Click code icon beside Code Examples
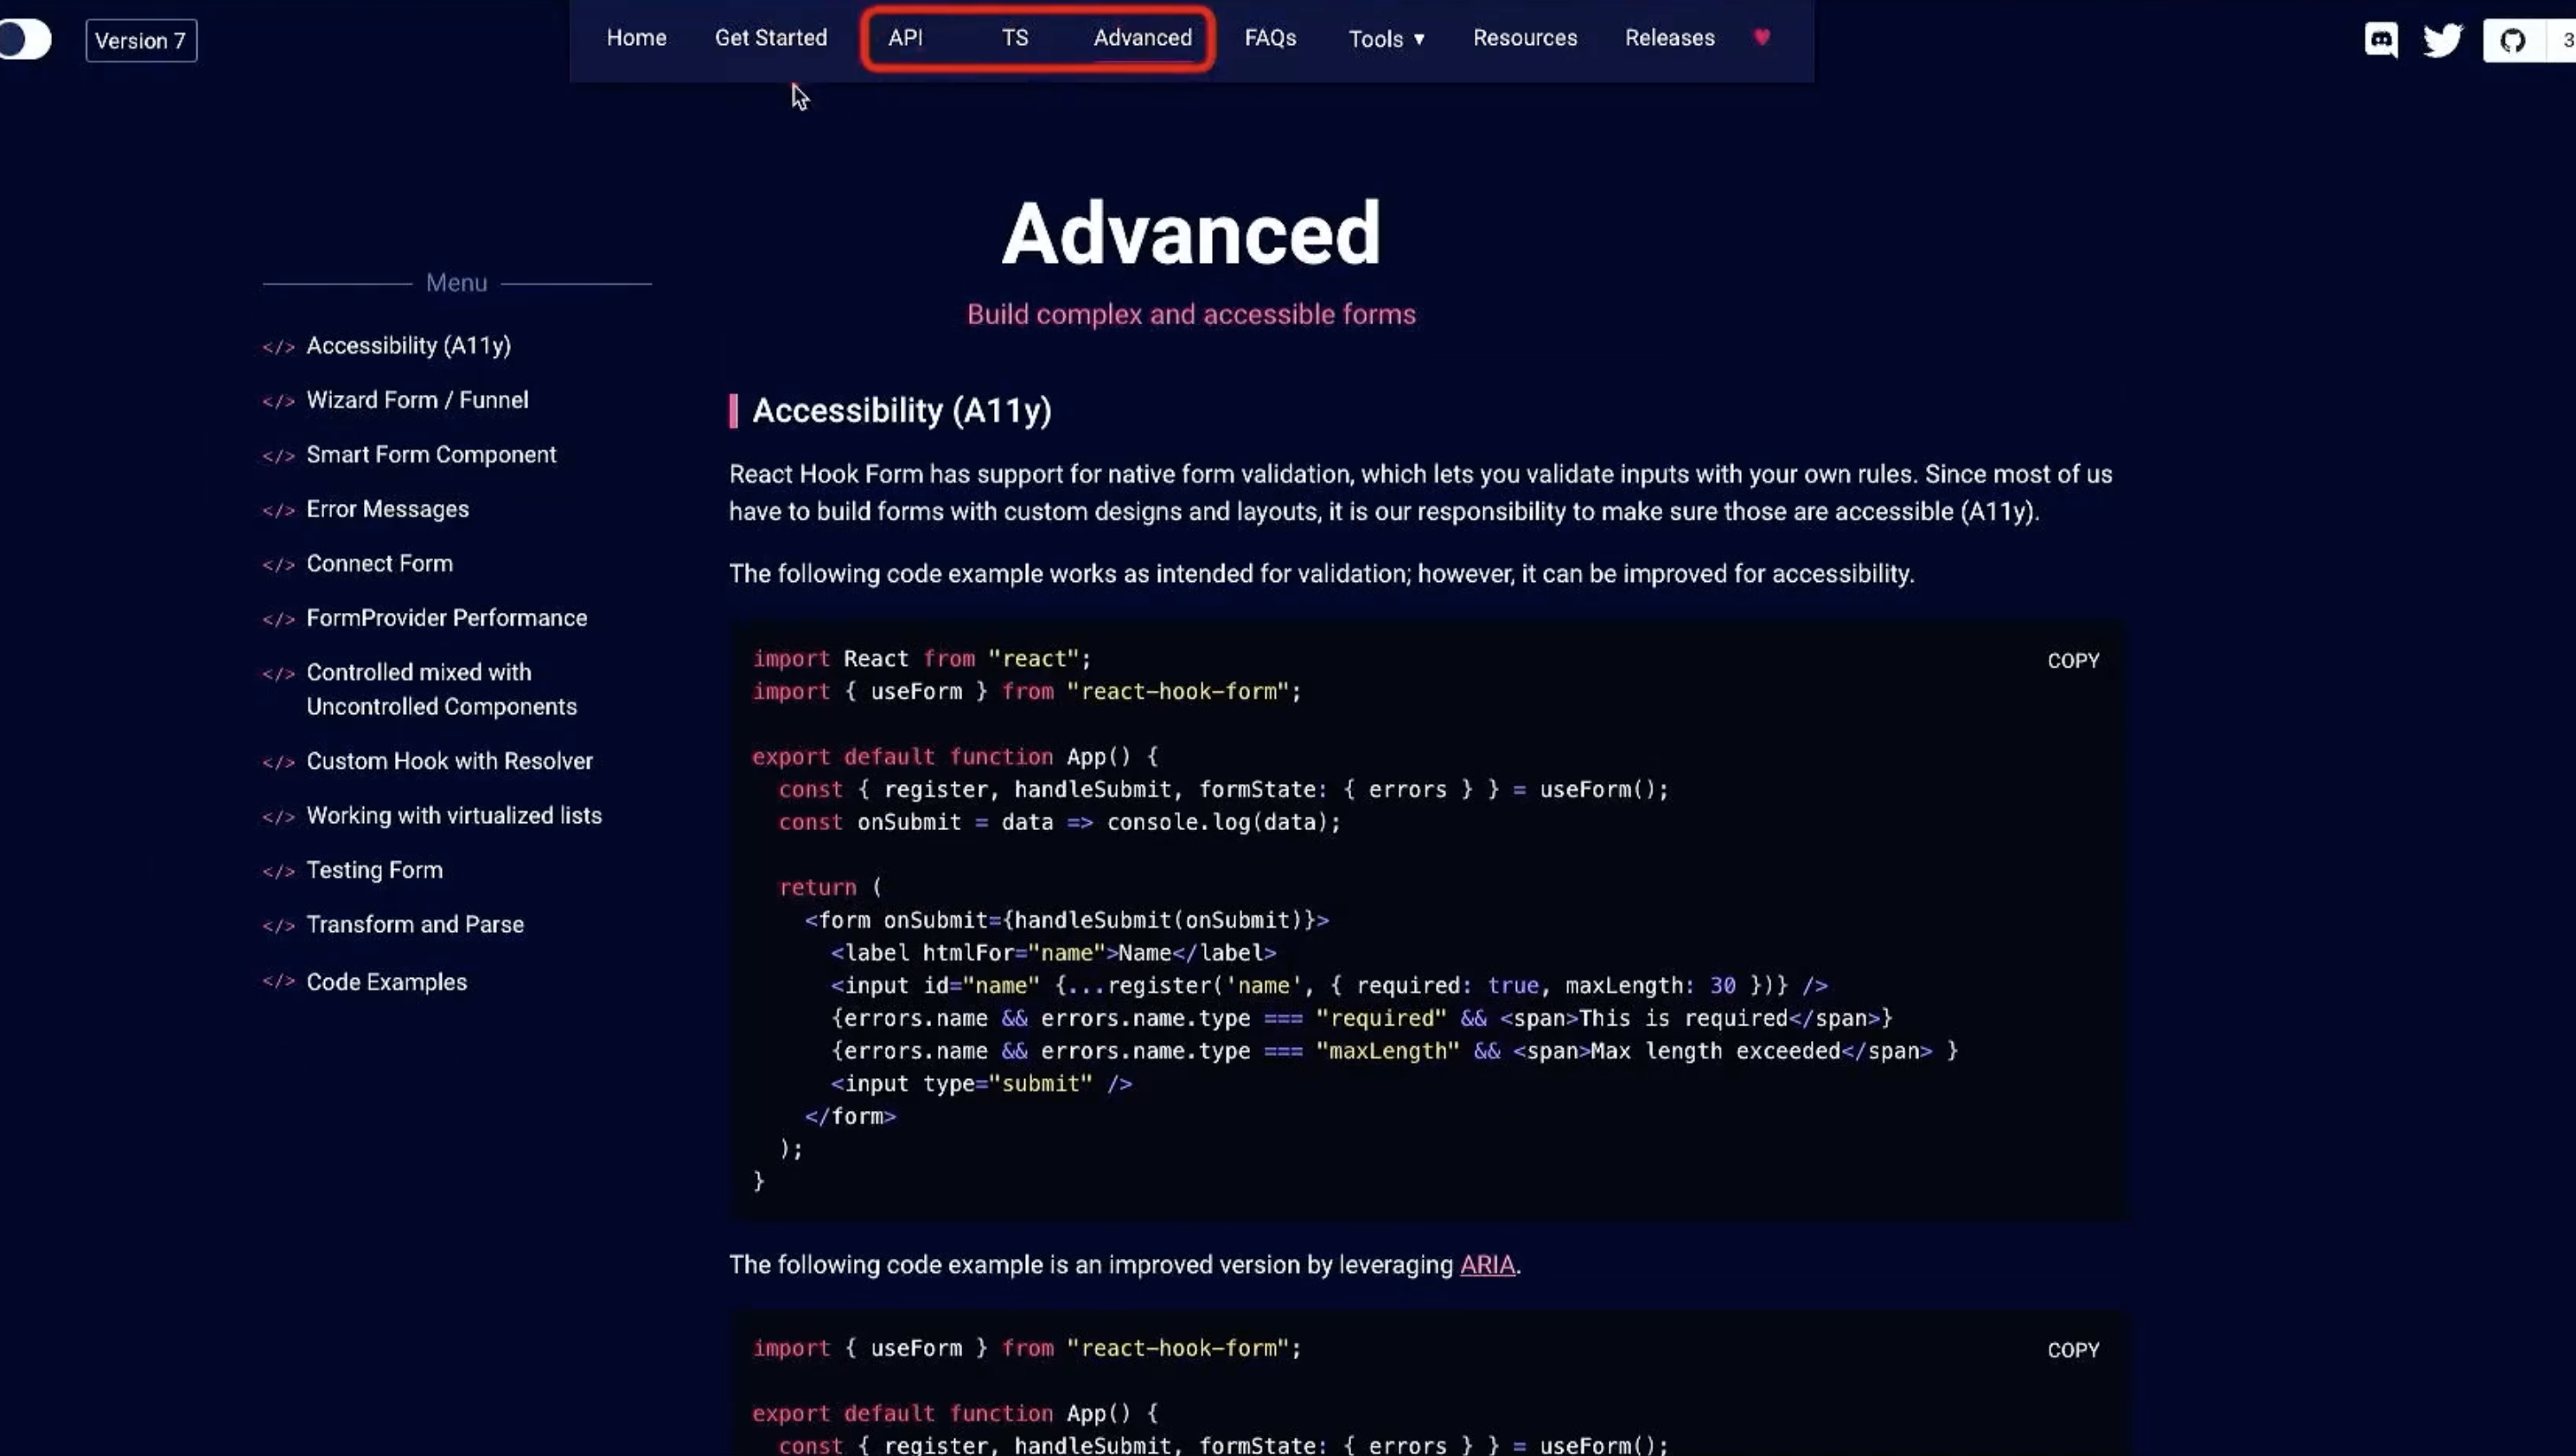Viewport: 2576px width, 1456px height. 278,981
